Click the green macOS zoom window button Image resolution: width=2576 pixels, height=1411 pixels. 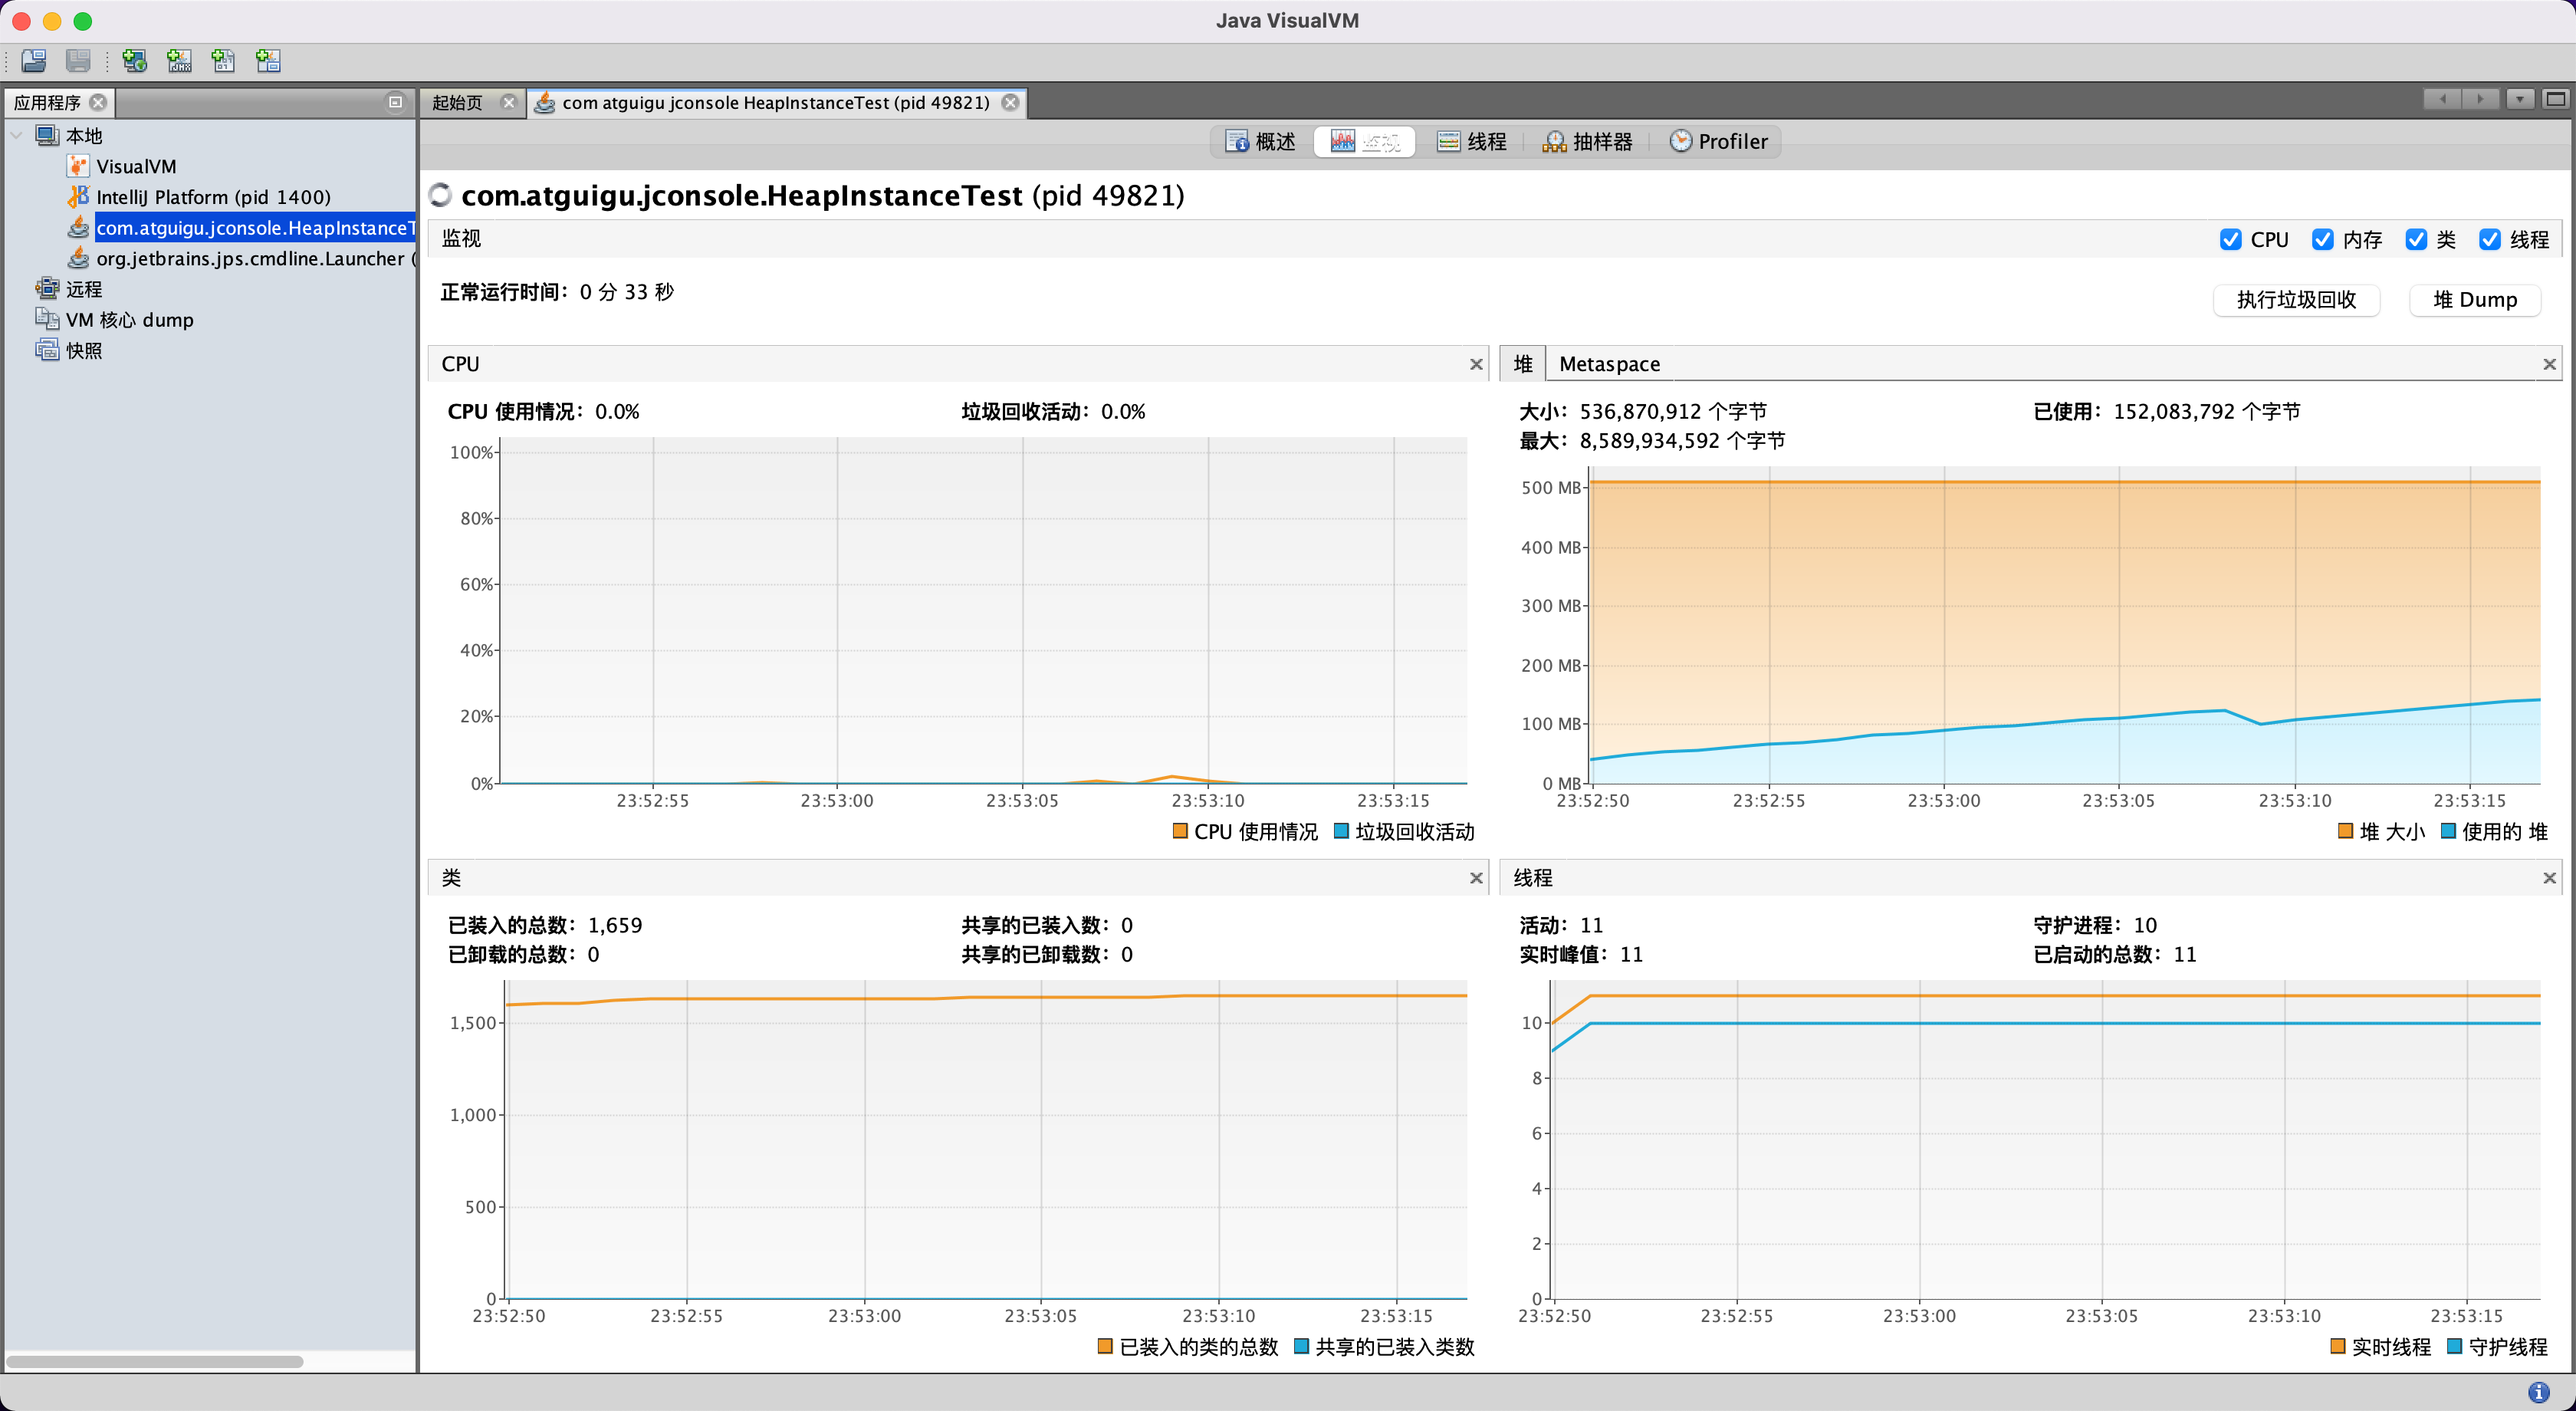[83, 21]
